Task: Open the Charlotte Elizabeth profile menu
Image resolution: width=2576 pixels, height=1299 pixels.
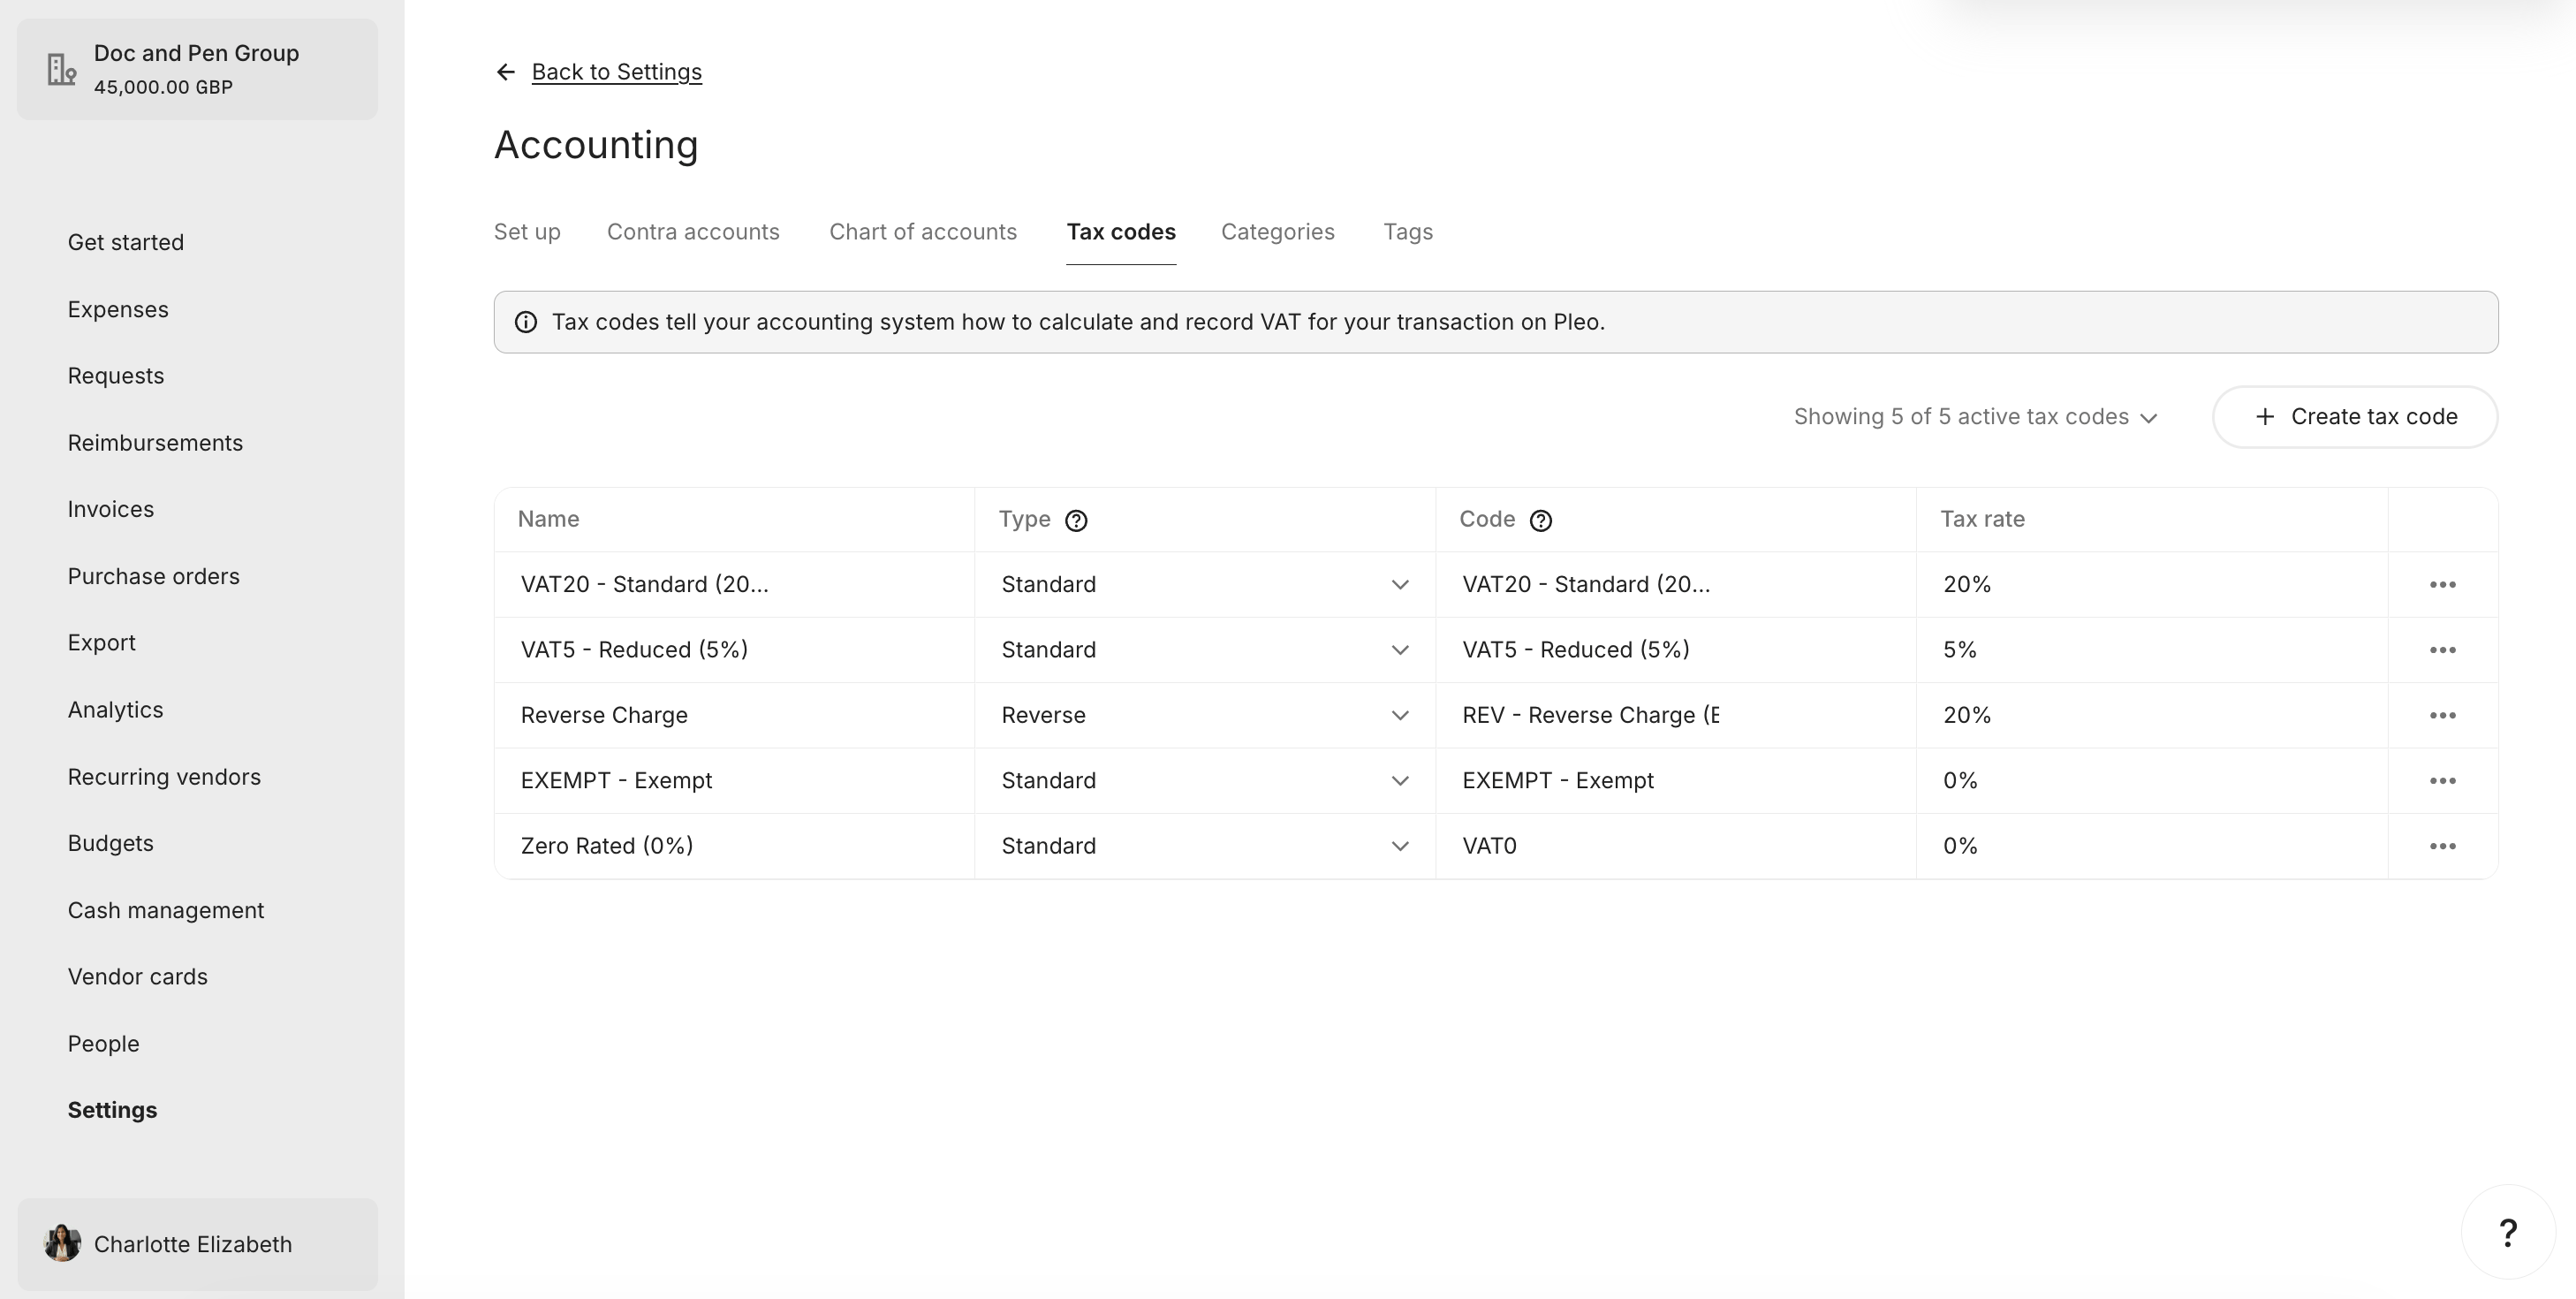Action: point(197,1244)
